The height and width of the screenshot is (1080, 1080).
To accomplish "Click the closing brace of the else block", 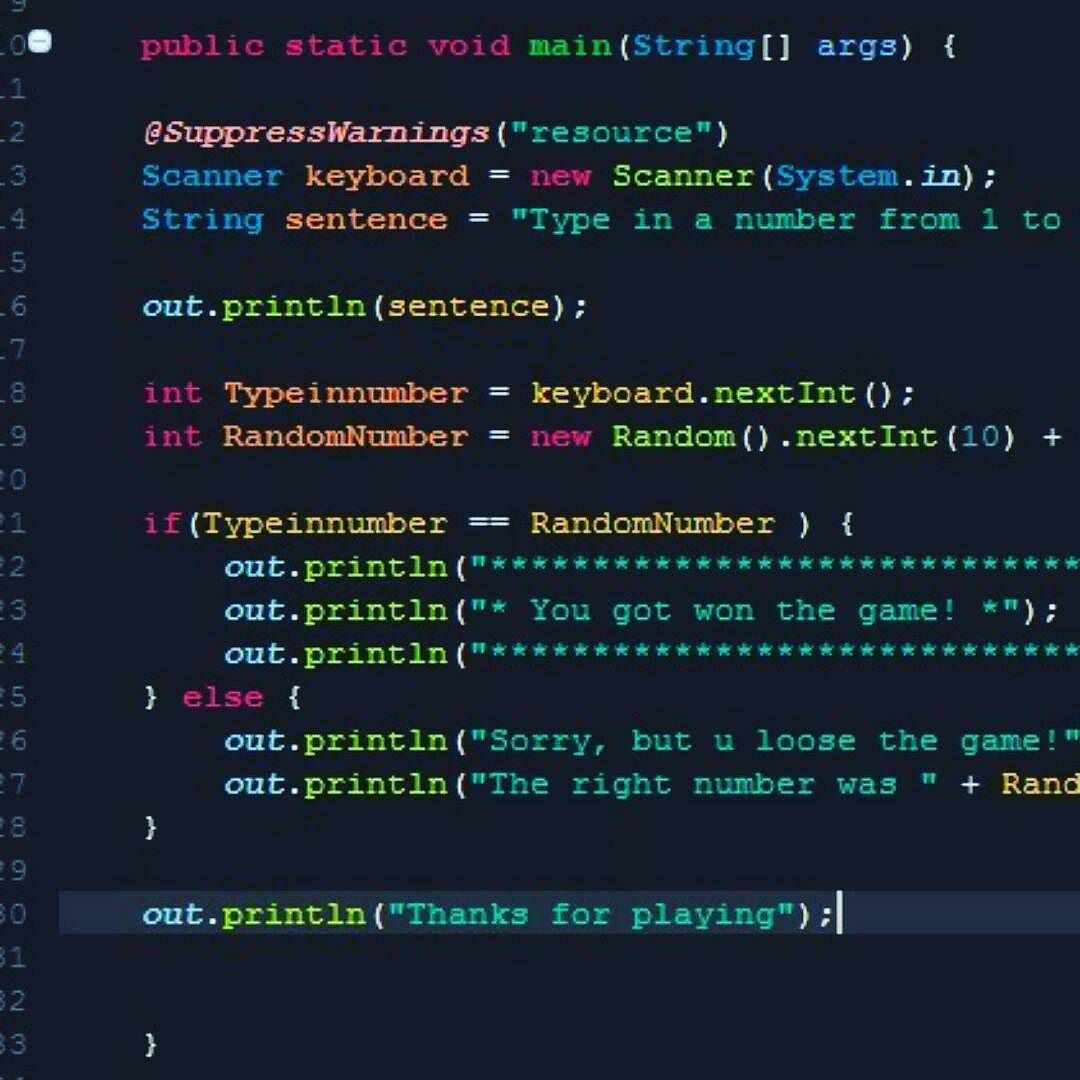I will pos(151,827).
